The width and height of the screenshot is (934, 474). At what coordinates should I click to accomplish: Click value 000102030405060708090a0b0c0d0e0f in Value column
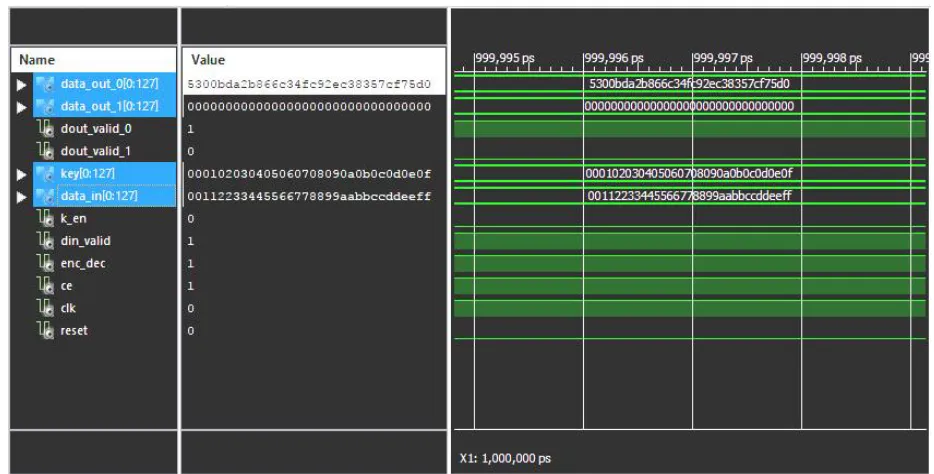pos(309,174)
